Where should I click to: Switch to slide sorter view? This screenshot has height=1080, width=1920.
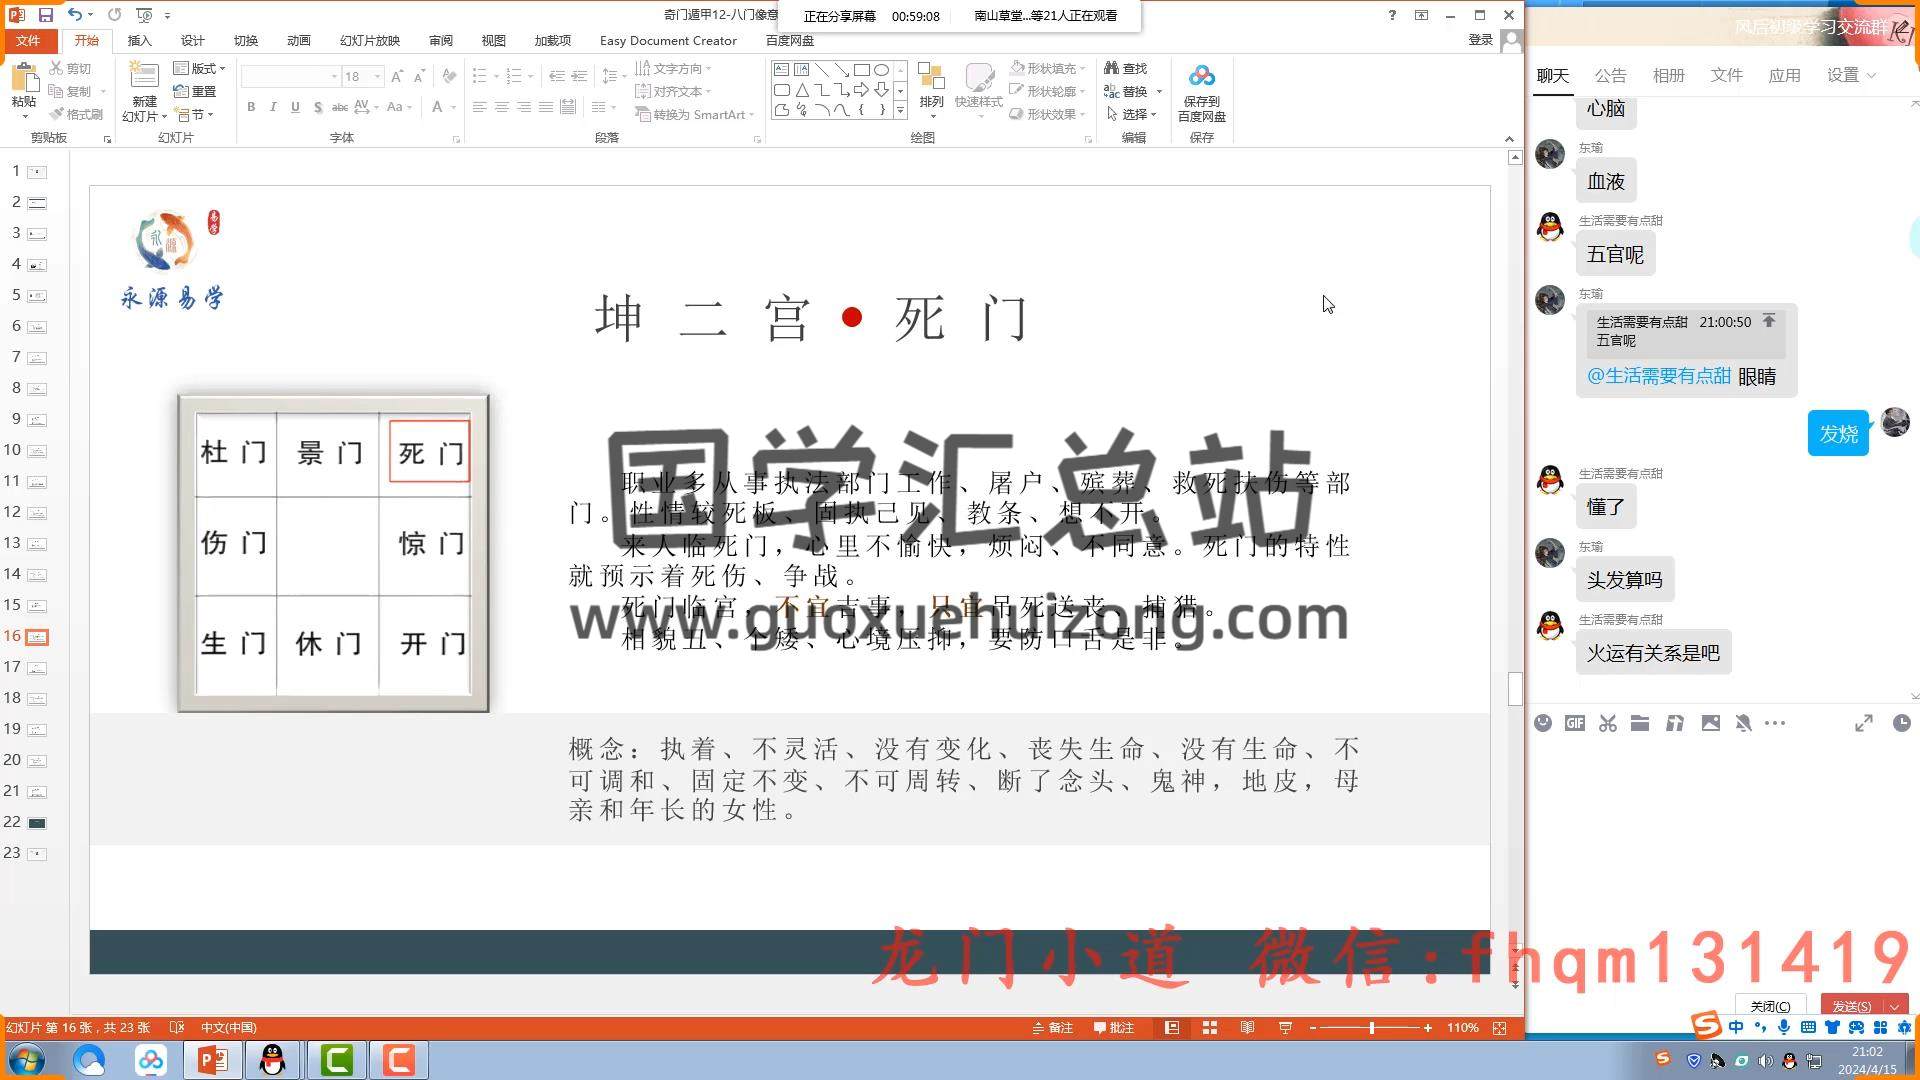pyautogui.click(x=1209, y=1028)
